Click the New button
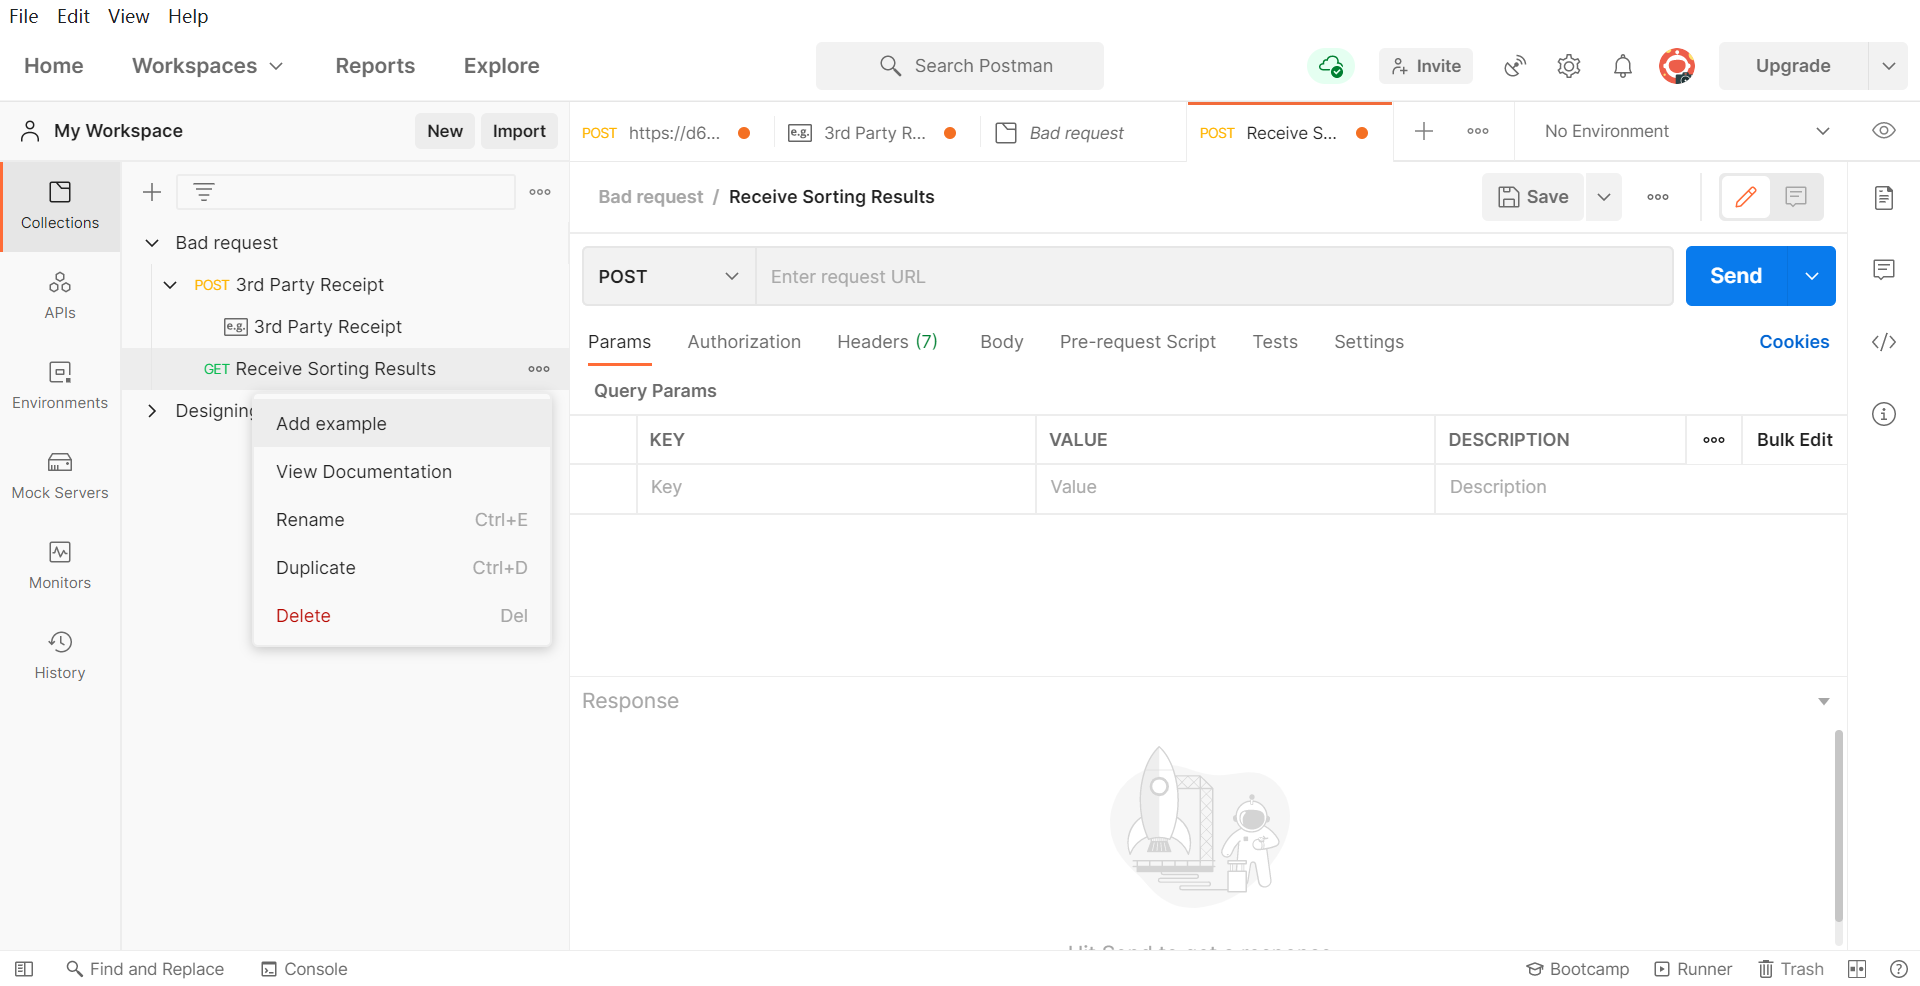This screenshot has width=1920, height=986. coord(445,131)
